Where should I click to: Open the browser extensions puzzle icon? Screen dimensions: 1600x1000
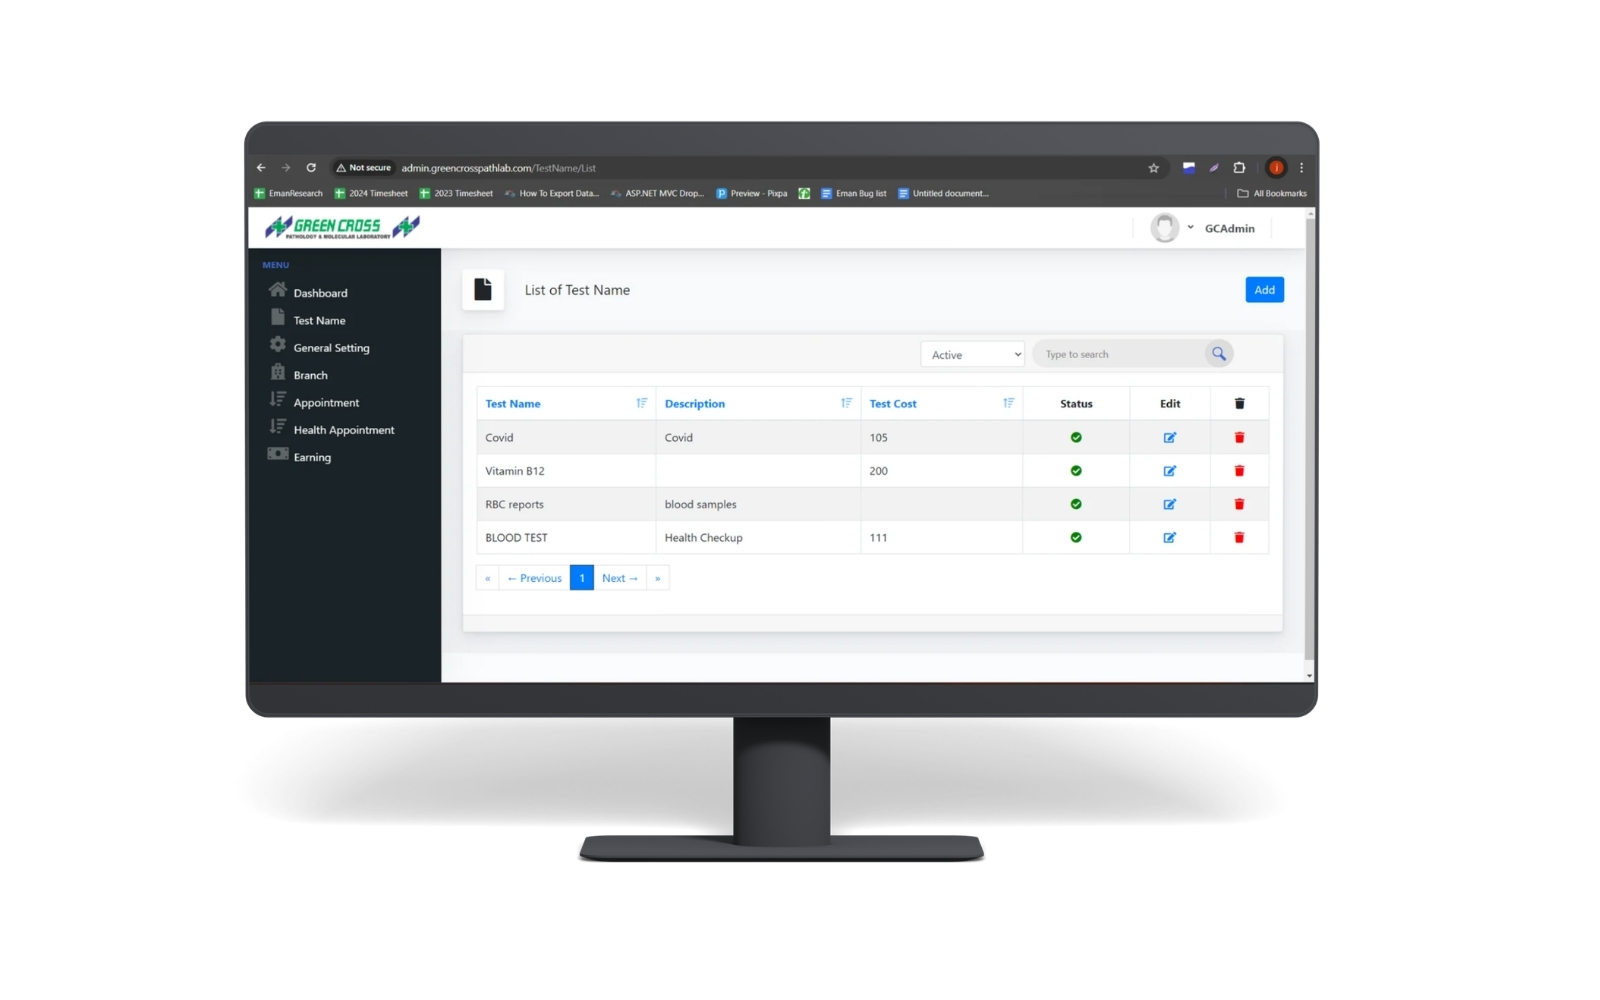click(1239, 168)
